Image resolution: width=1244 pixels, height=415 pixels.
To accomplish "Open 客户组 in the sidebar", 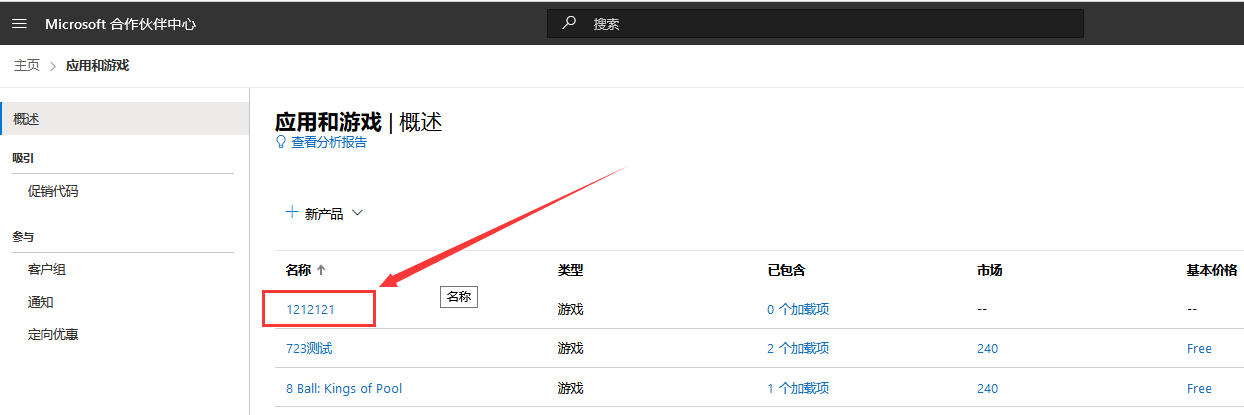I will point(47,269).
